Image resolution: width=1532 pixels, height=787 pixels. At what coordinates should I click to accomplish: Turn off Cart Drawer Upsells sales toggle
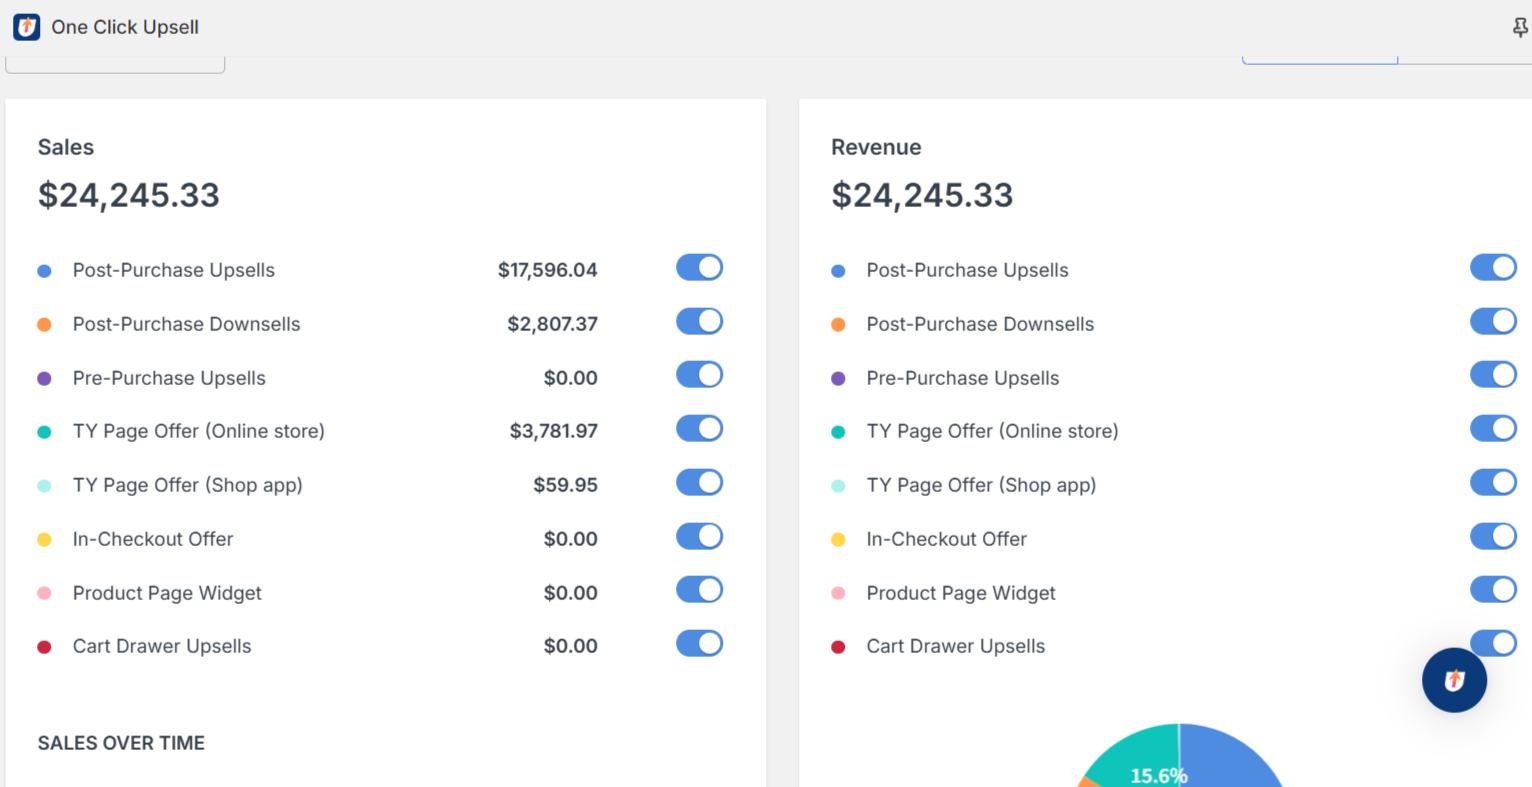(699, 644)
